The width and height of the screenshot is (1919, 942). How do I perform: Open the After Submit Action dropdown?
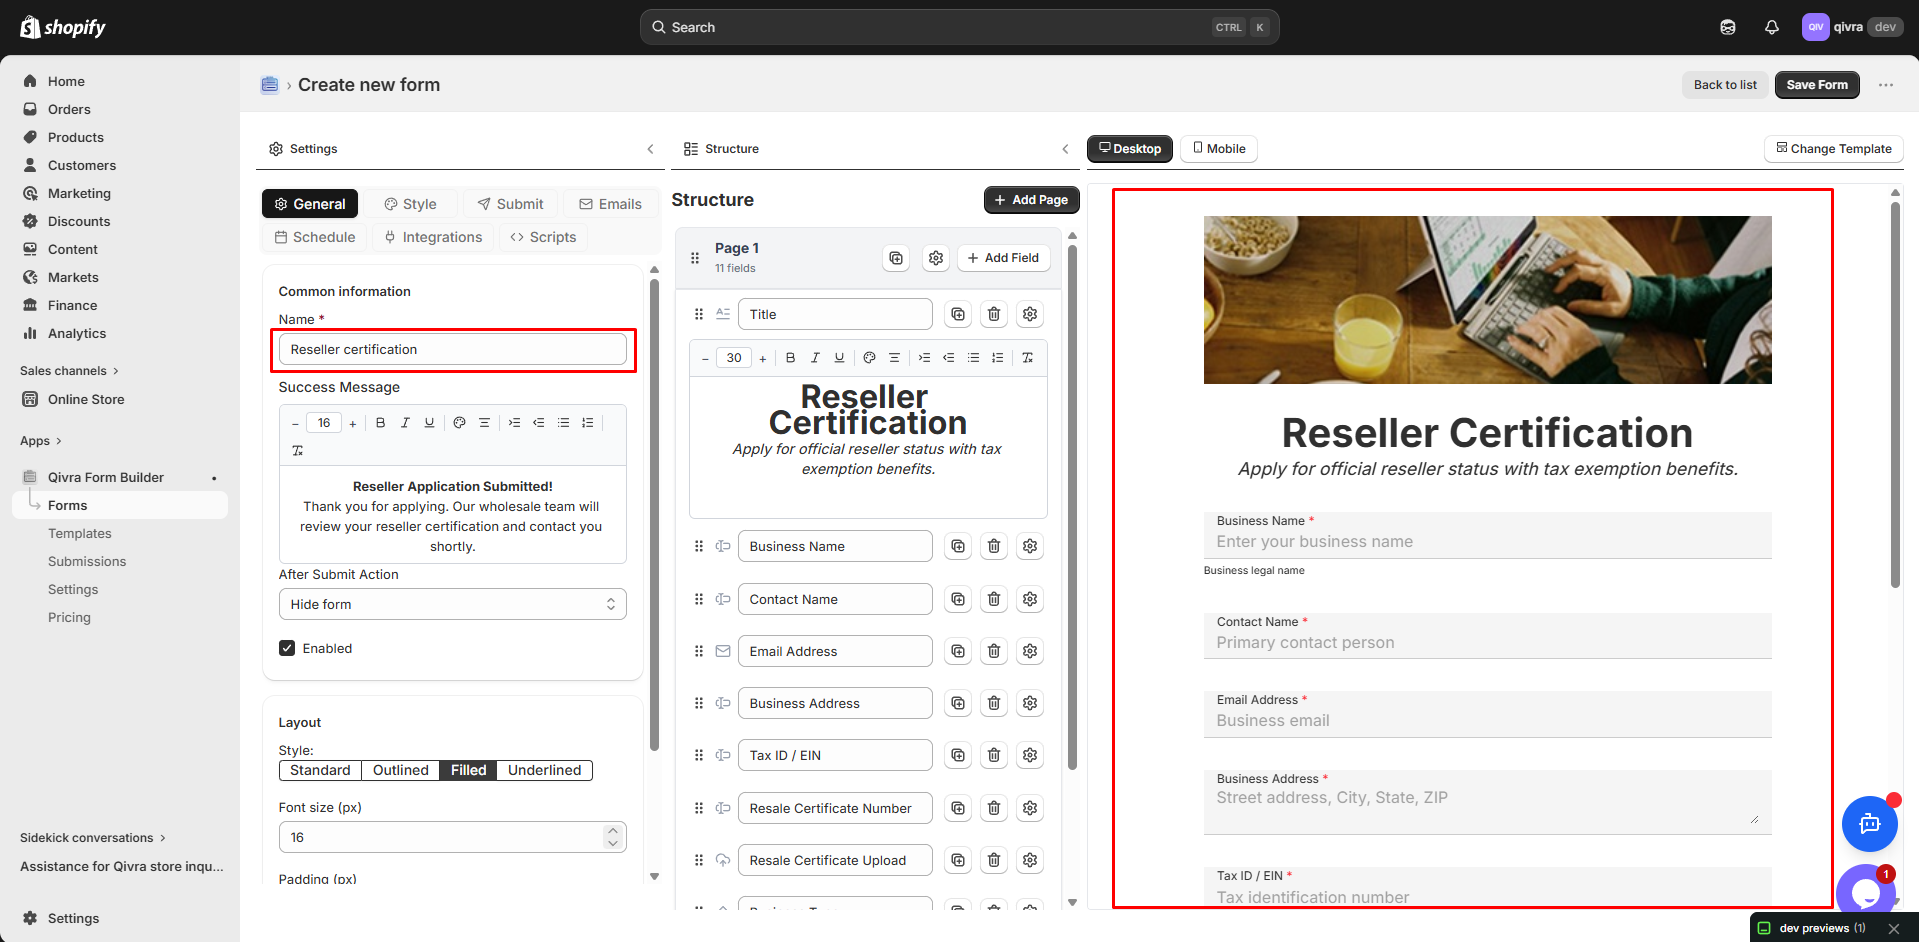click(x=453, y=604)
